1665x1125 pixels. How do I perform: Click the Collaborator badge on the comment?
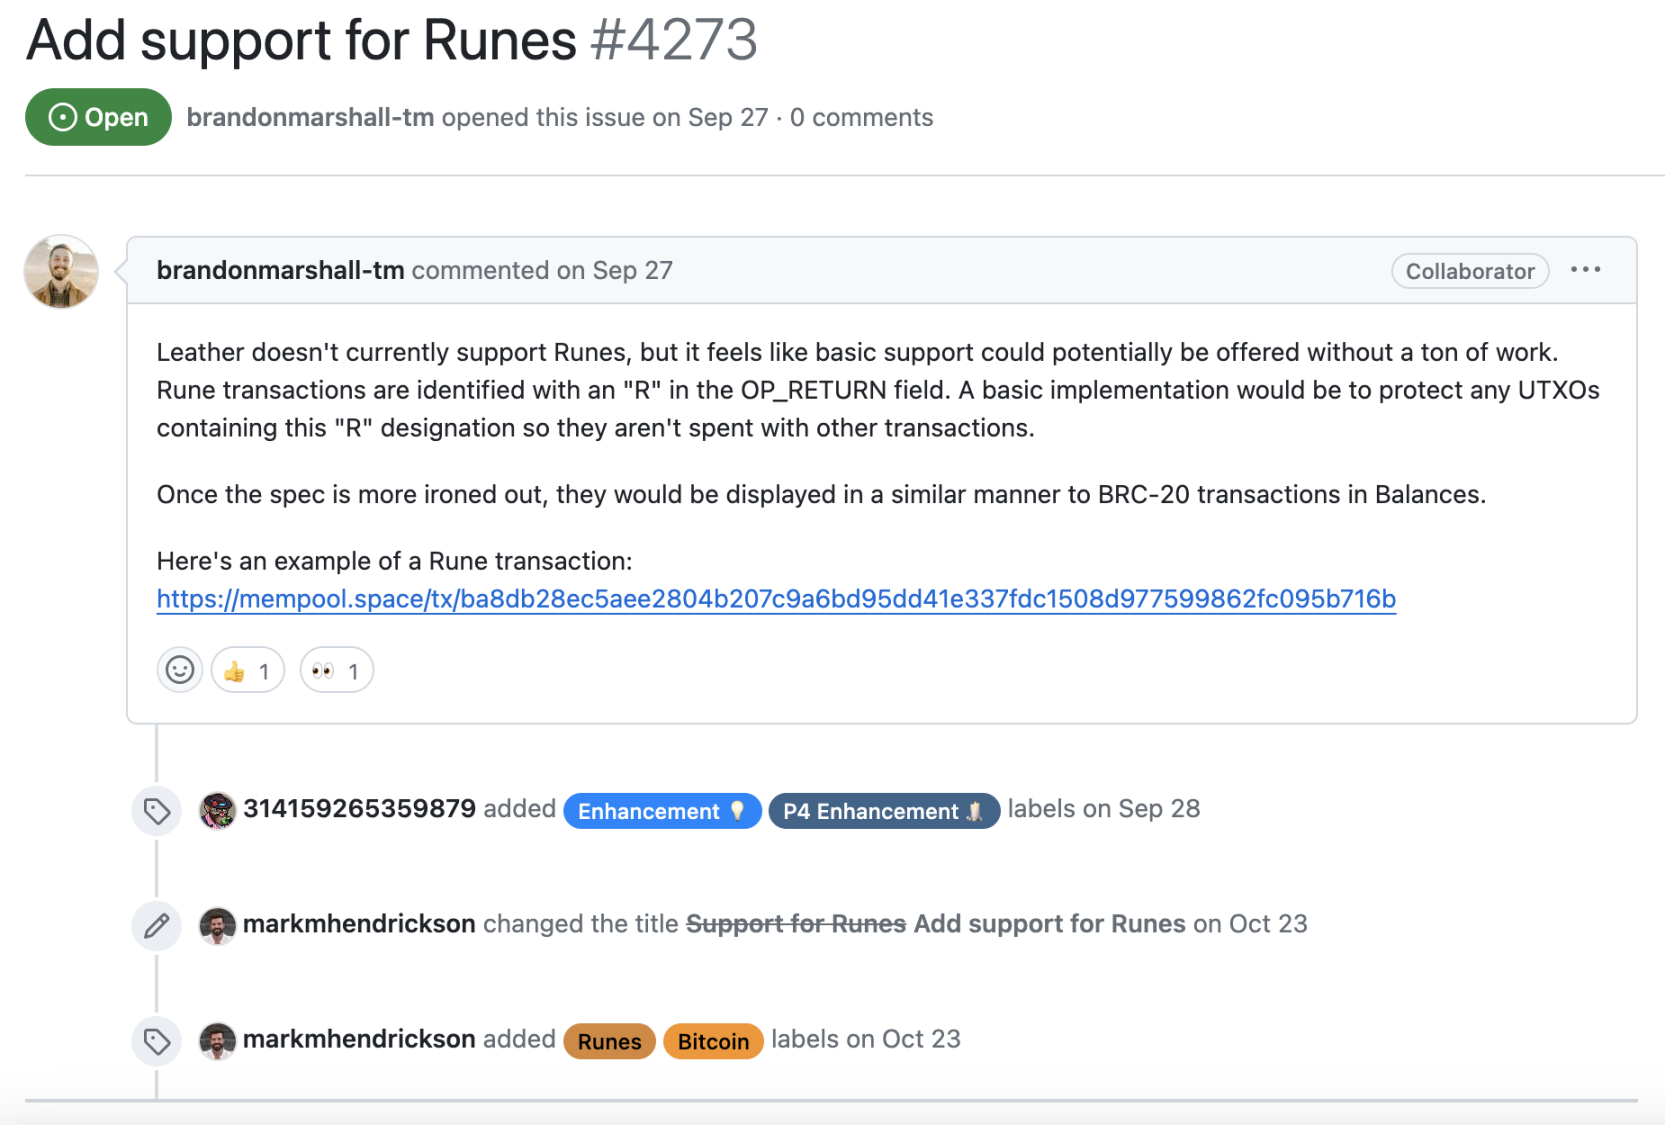1469,271
